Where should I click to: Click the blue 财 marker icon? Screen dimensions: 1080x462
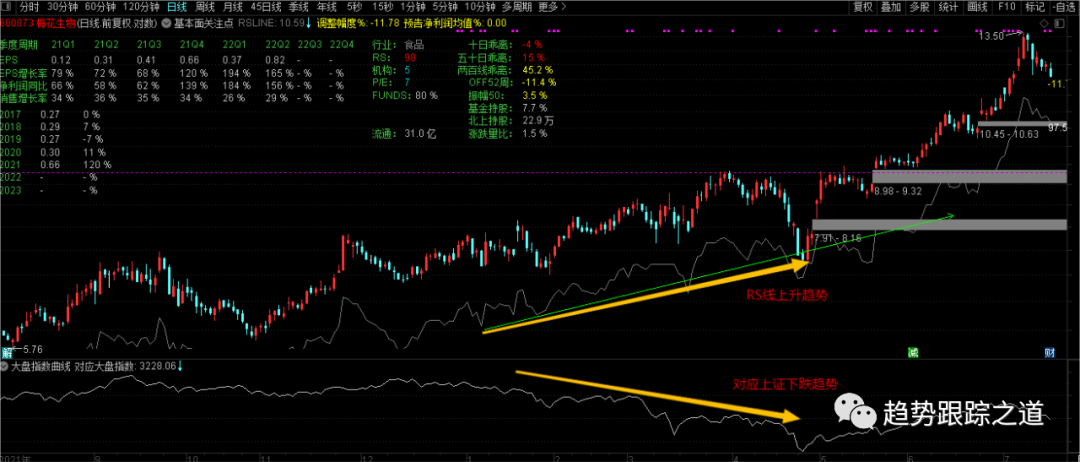tap(1050, 352)
